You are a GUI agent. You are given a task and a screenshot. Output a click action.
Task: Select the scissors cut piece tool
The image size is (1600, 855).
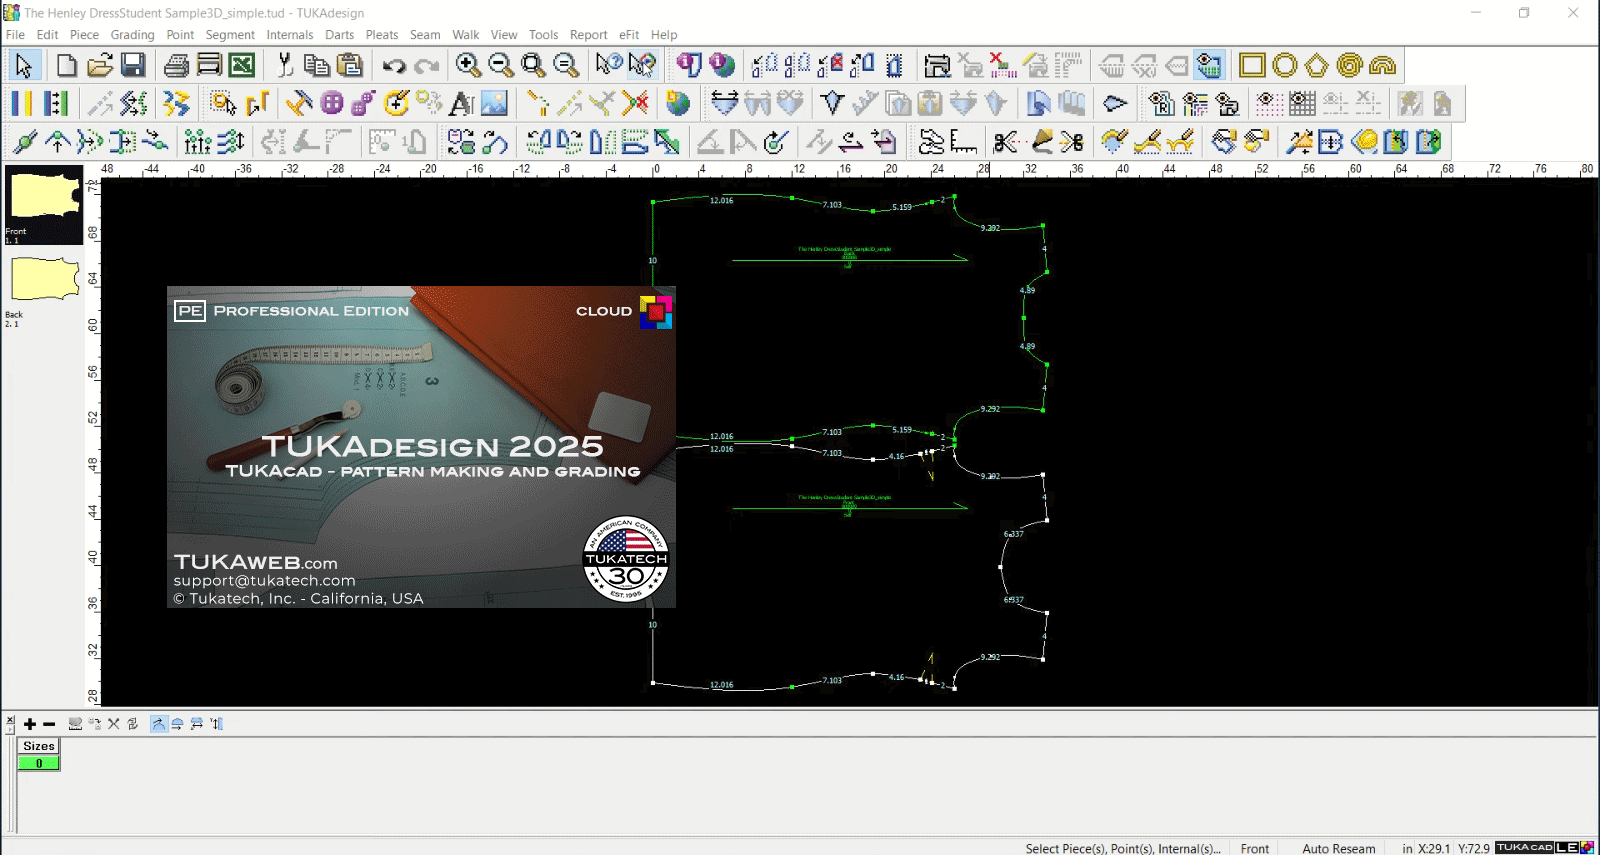[x=1006, y=142]
